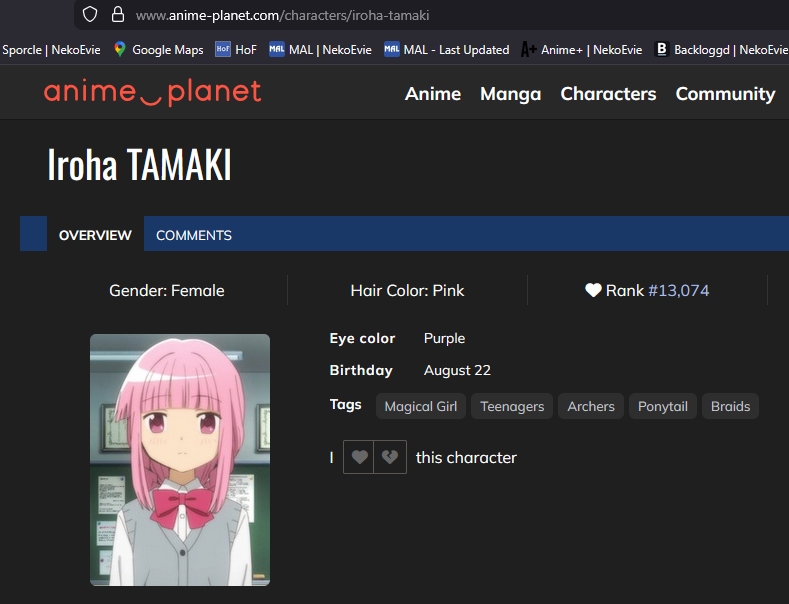Screen dimensions: 789x604
Task: Open the Characters navigation menu
Action: [608, 94]
